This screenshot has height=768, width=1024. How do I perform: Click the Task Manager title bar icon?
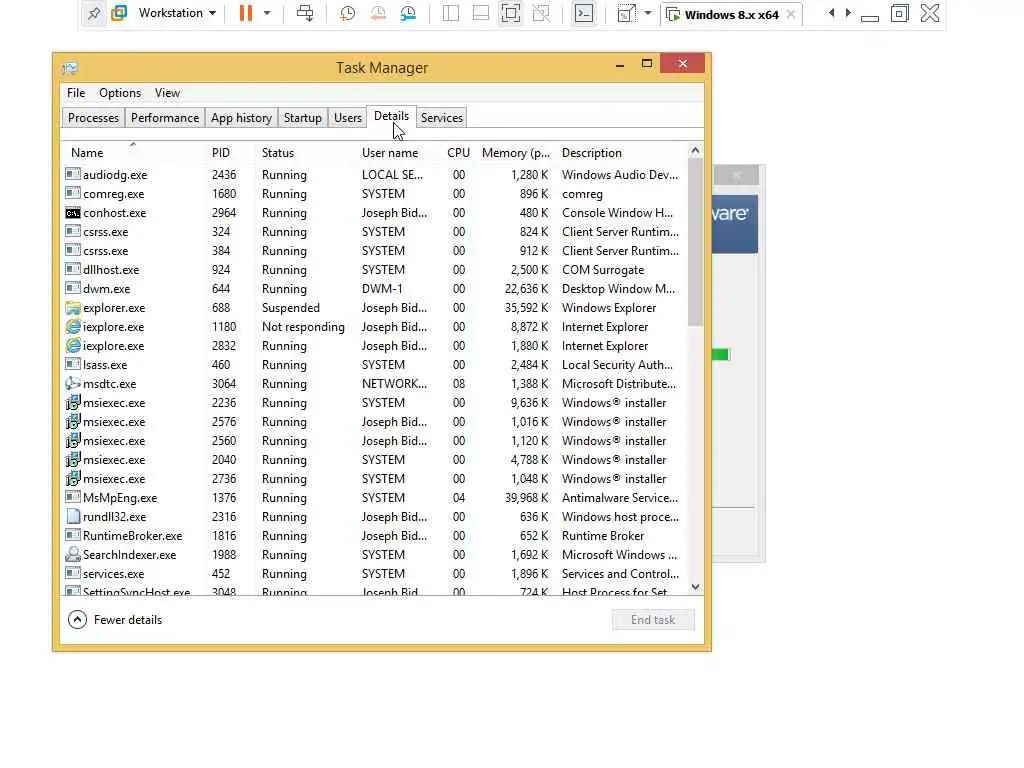70,68
